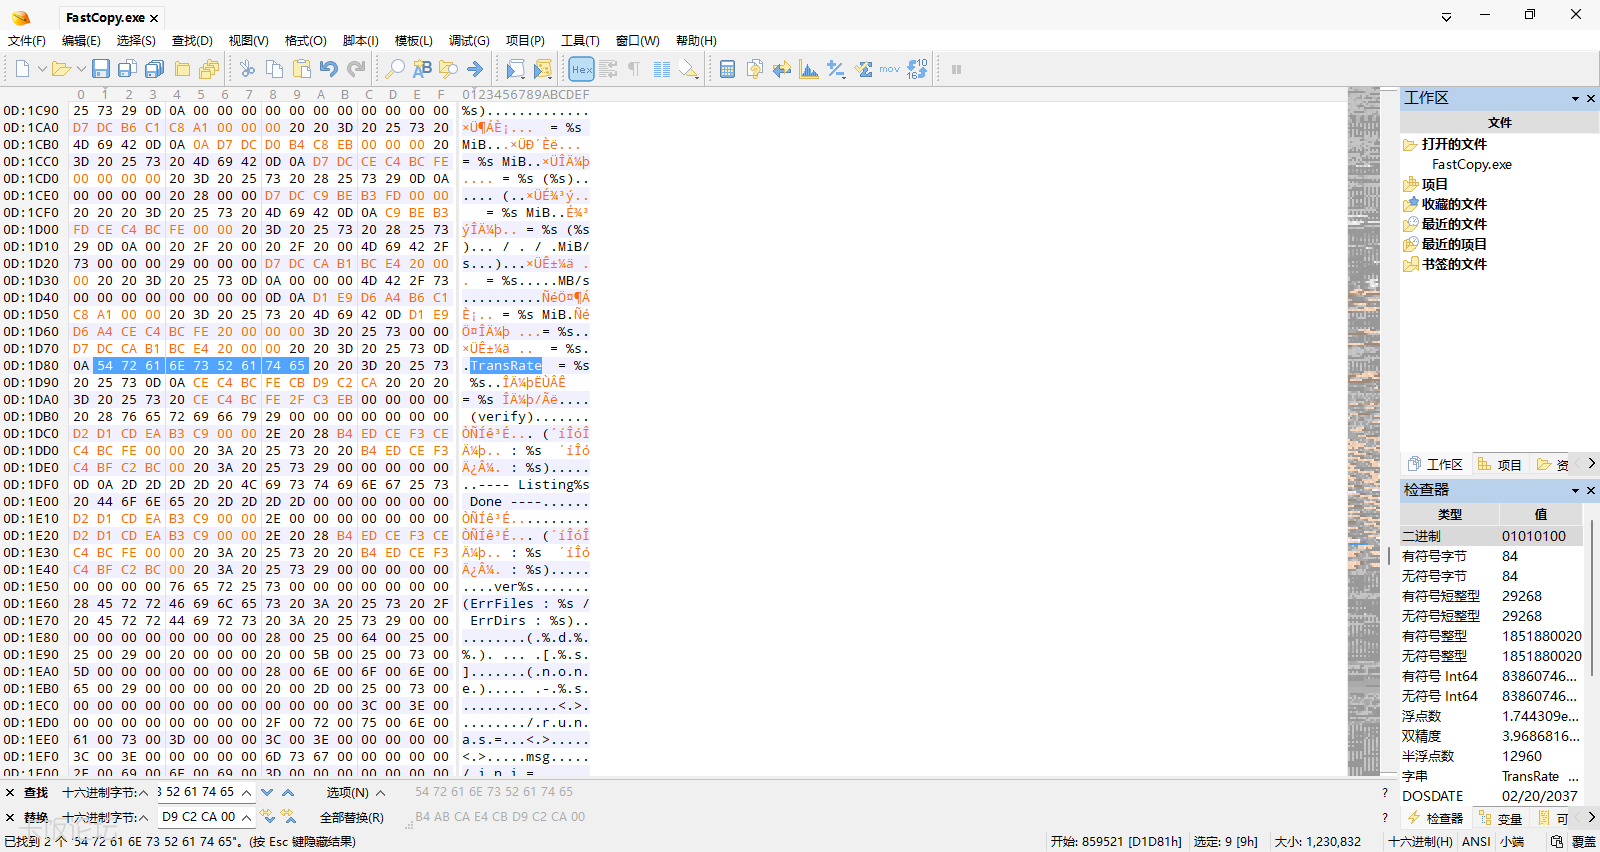
Task: Toggle 小端 endian setting in status bar
Action: 1512,842
